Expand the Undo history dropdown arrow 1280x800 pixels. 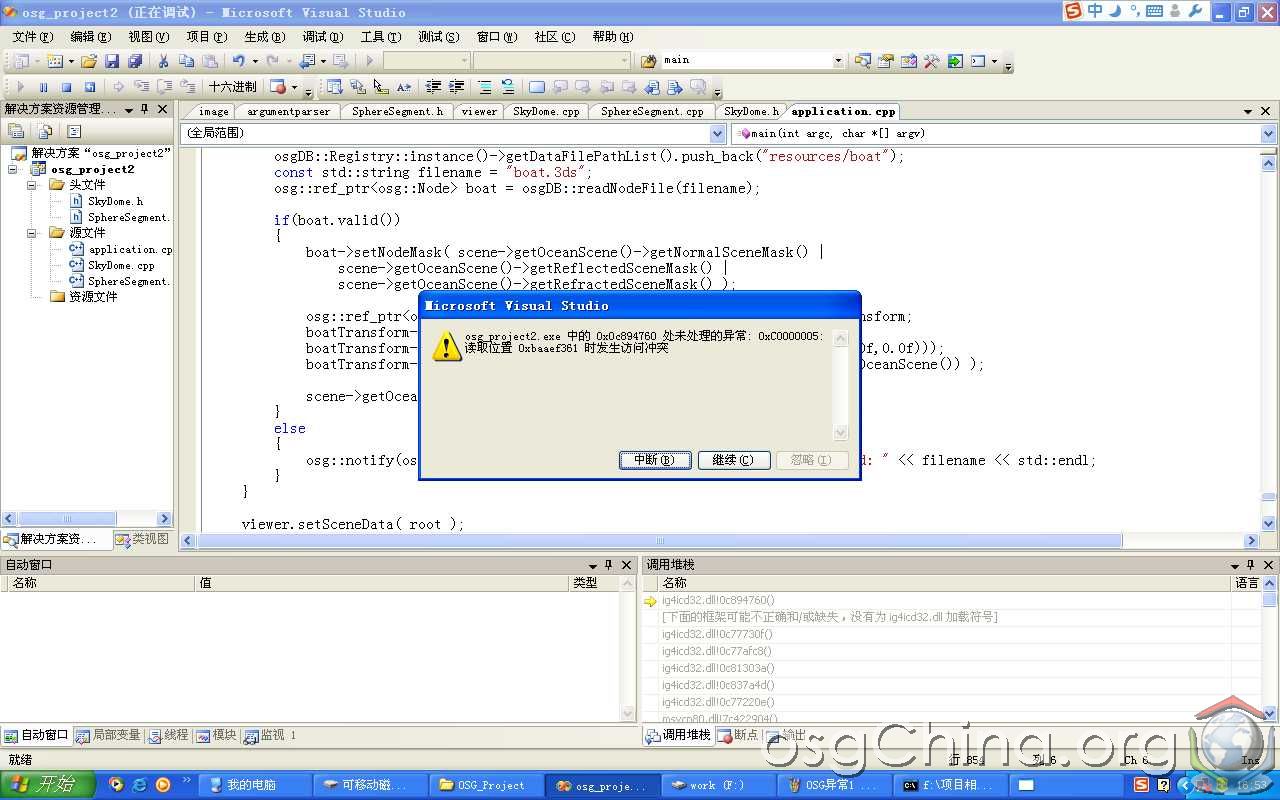pyautogui.click(x=255, y=61)
